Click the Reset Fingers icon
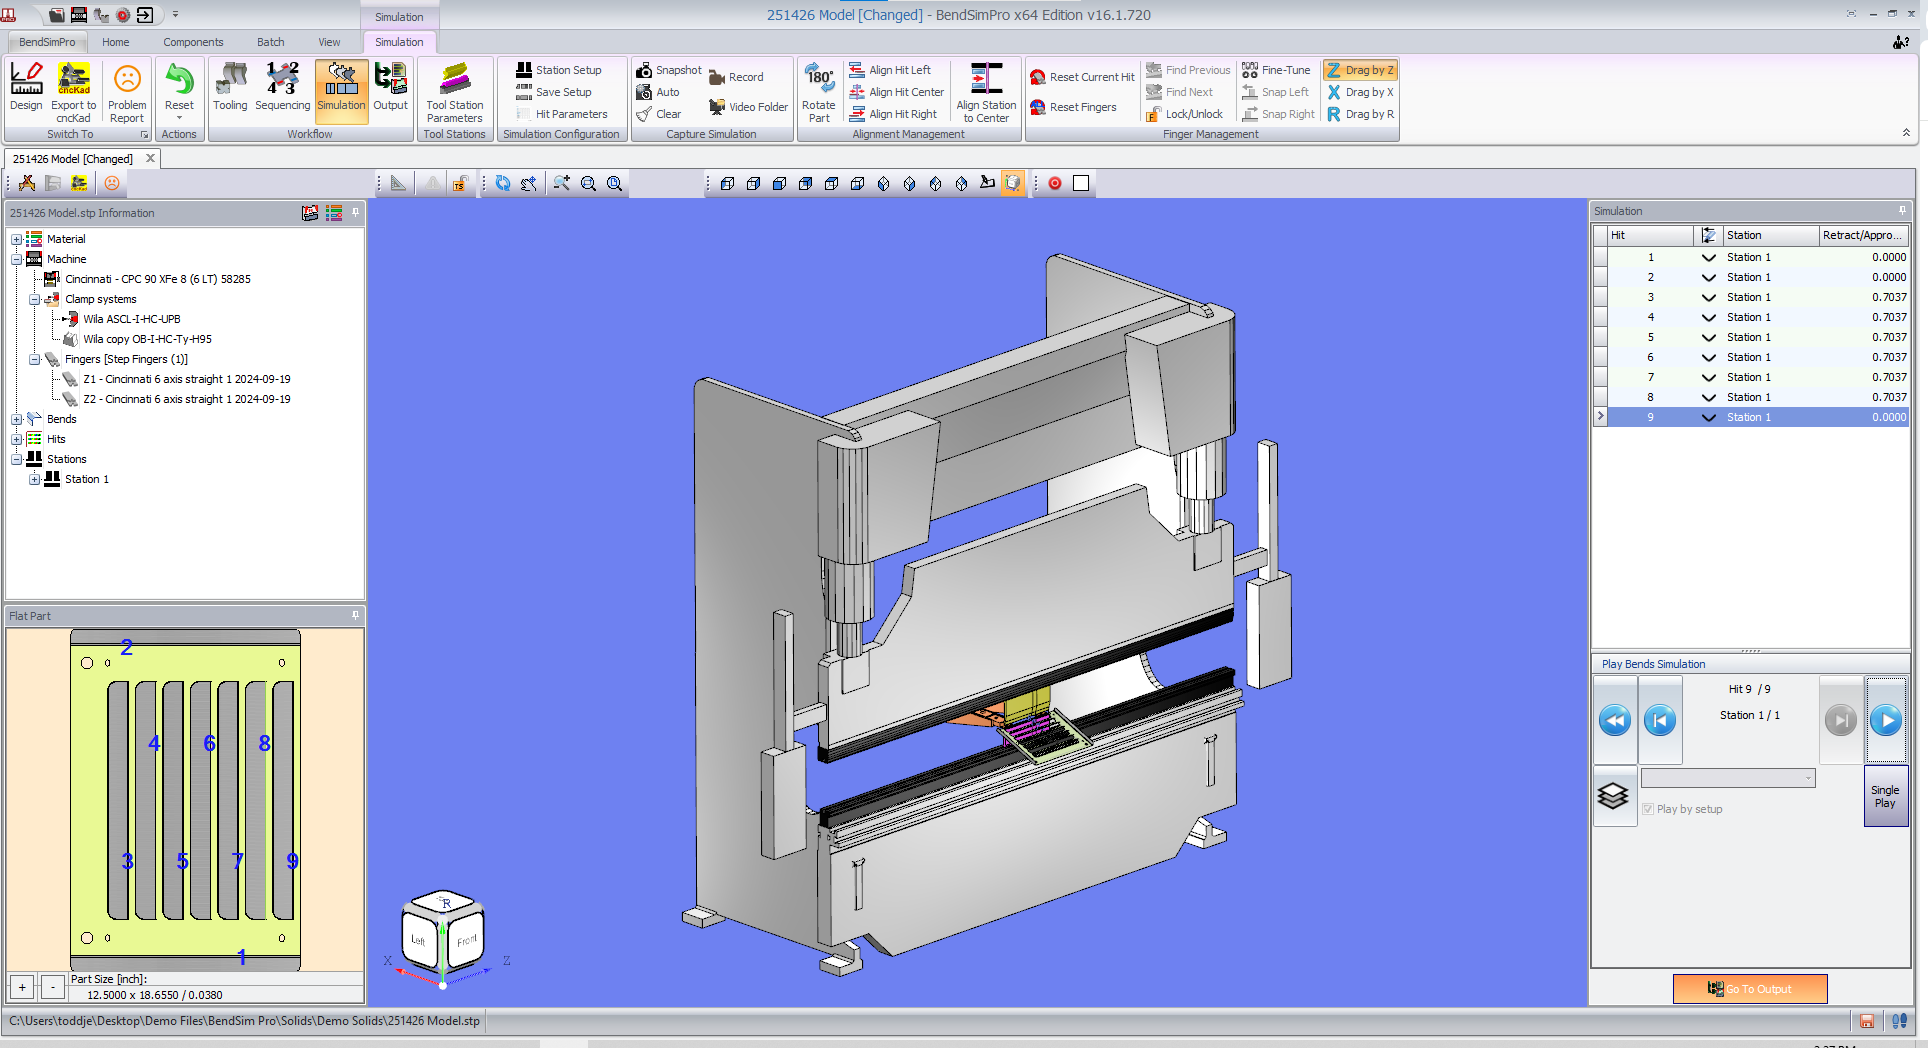Image resolution: width=1928 pixels, height=1048 pixels. tap(1073, 107)
